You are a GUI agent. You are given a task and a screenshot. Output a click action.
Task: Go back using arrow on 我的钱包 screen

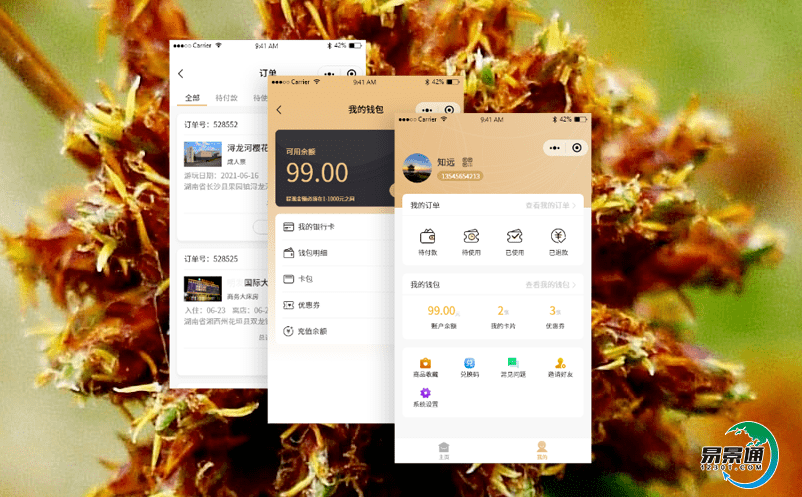(x=279, y=109)
